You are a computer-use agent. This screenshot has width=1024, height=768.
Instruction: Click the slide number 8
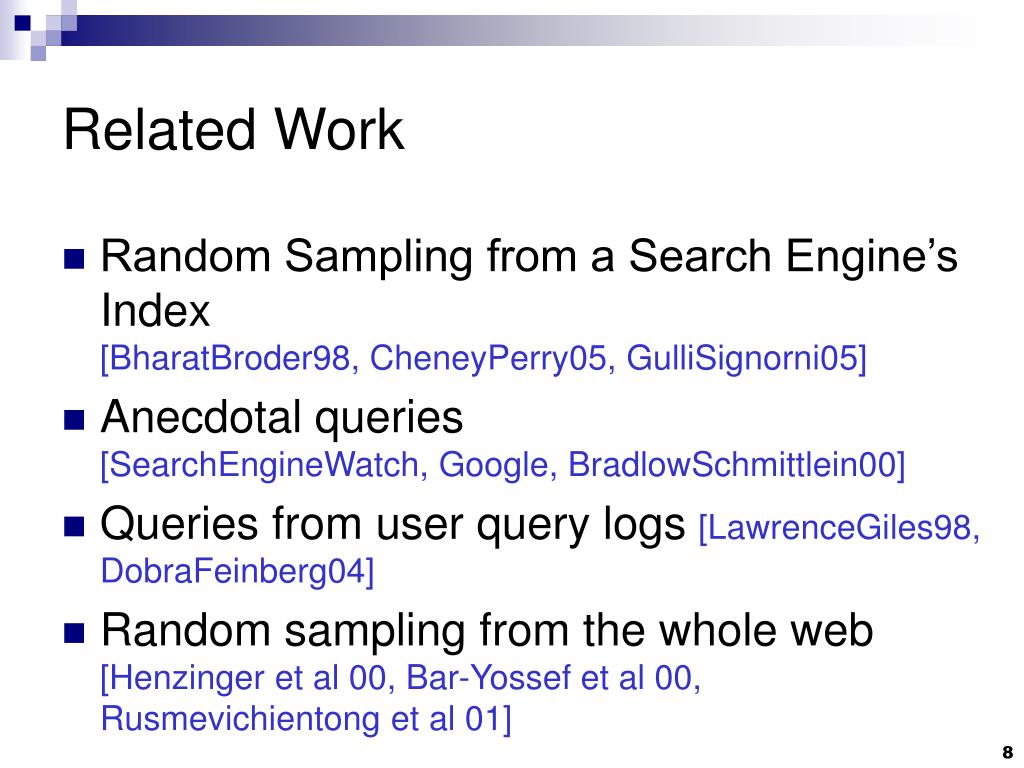tap(1008, 752)
